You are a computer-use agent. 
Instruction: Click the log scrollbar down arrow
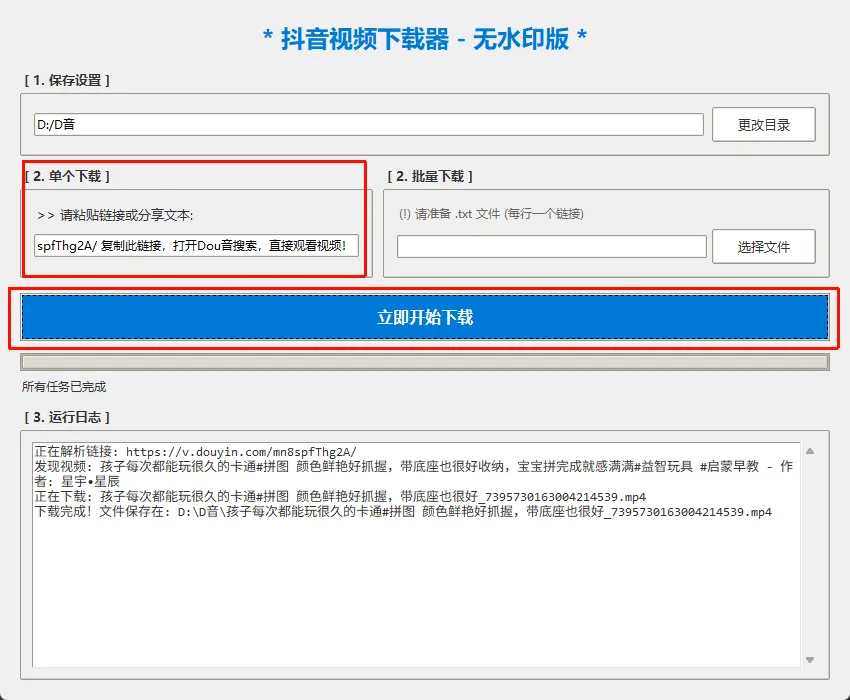(810, 660)
